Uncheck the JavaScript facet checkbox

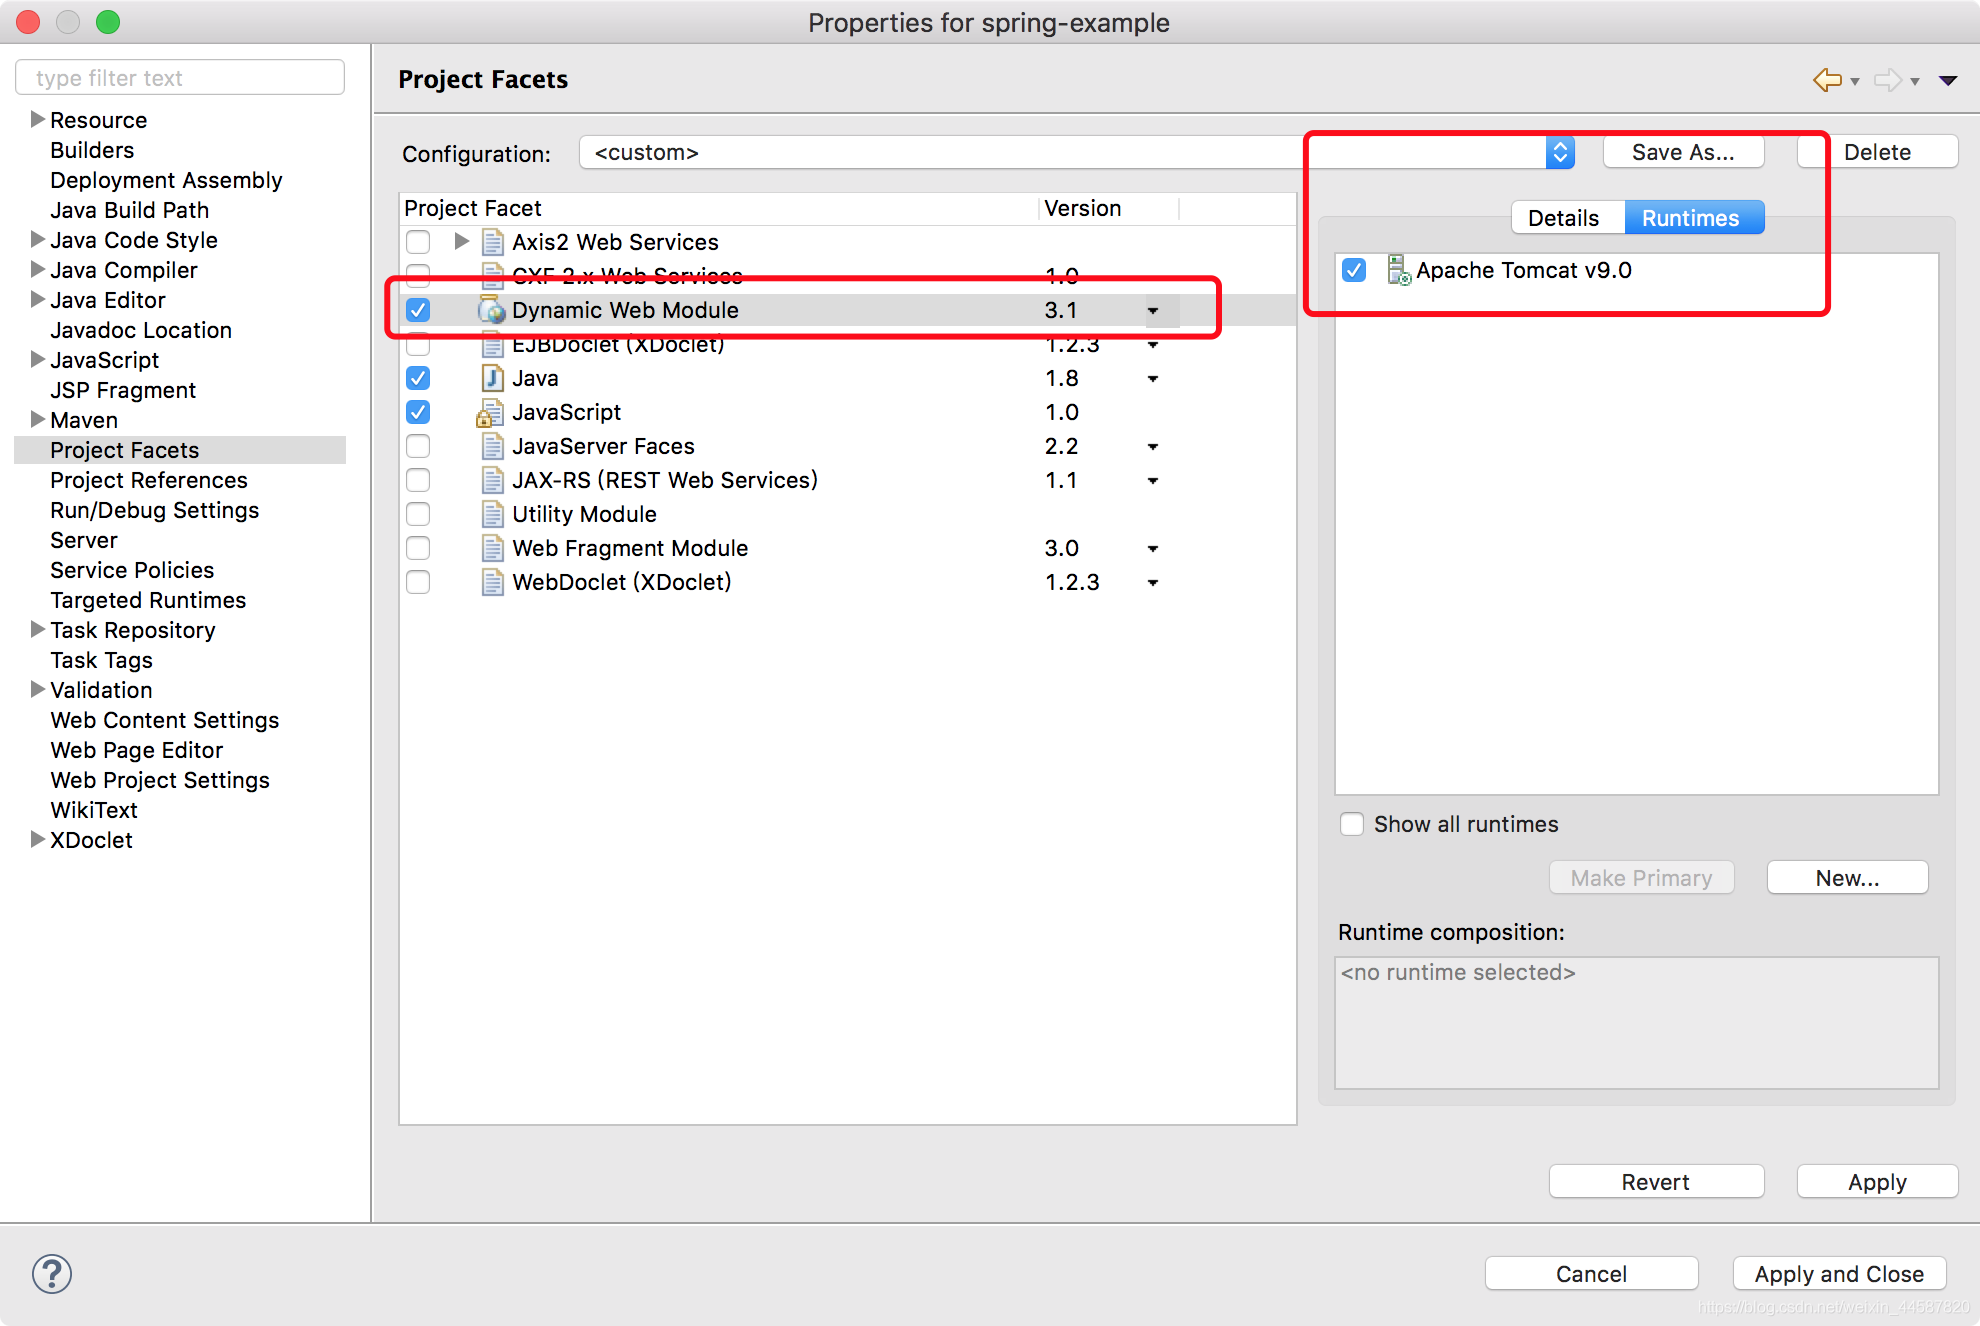(x=418, y=412)
